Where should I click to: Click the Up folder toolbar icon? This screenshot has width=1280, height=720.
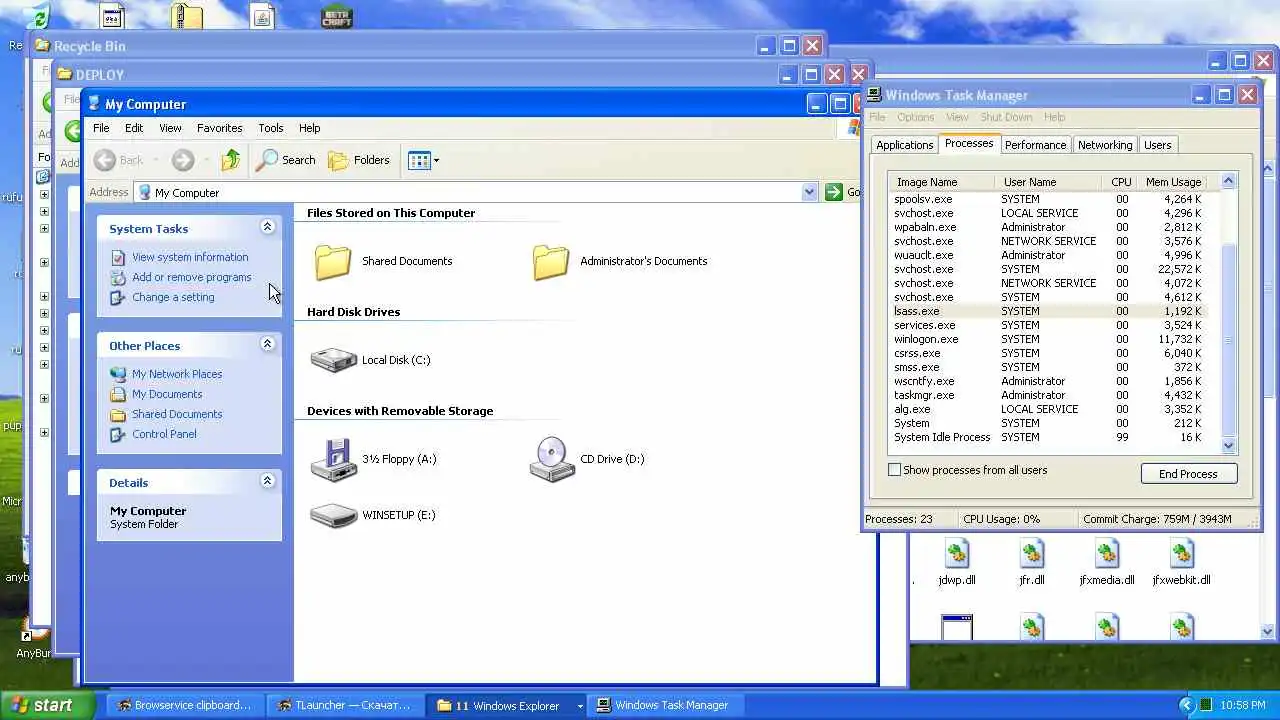coord(231,160)
